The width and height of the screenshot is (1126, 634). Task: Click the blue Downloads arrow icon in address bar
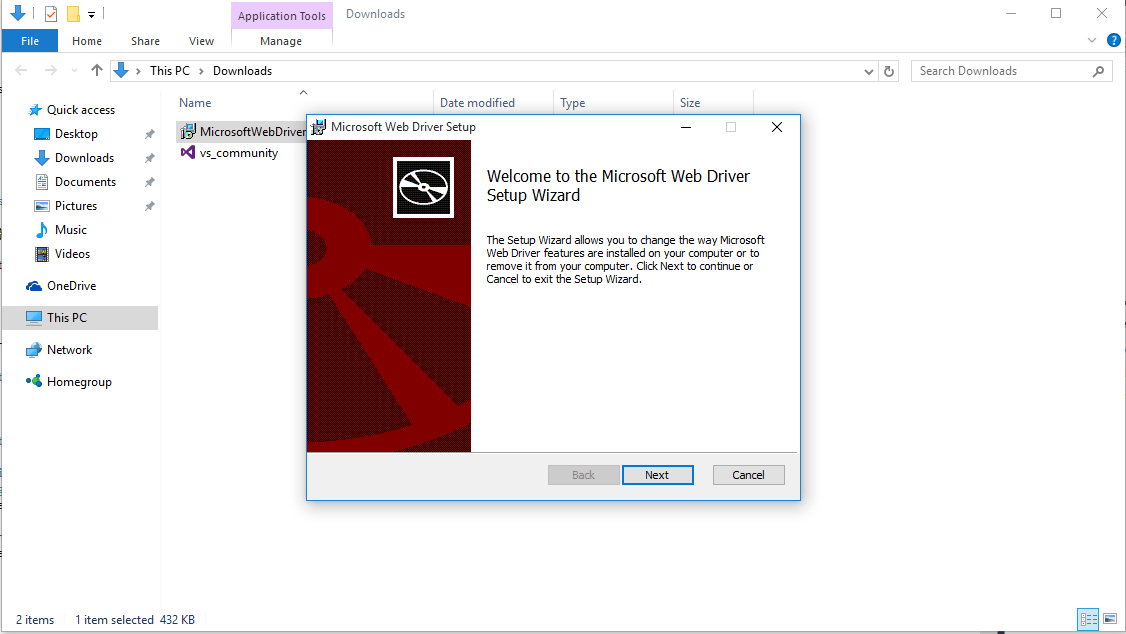pyautogui.click(x=121, y=70)
